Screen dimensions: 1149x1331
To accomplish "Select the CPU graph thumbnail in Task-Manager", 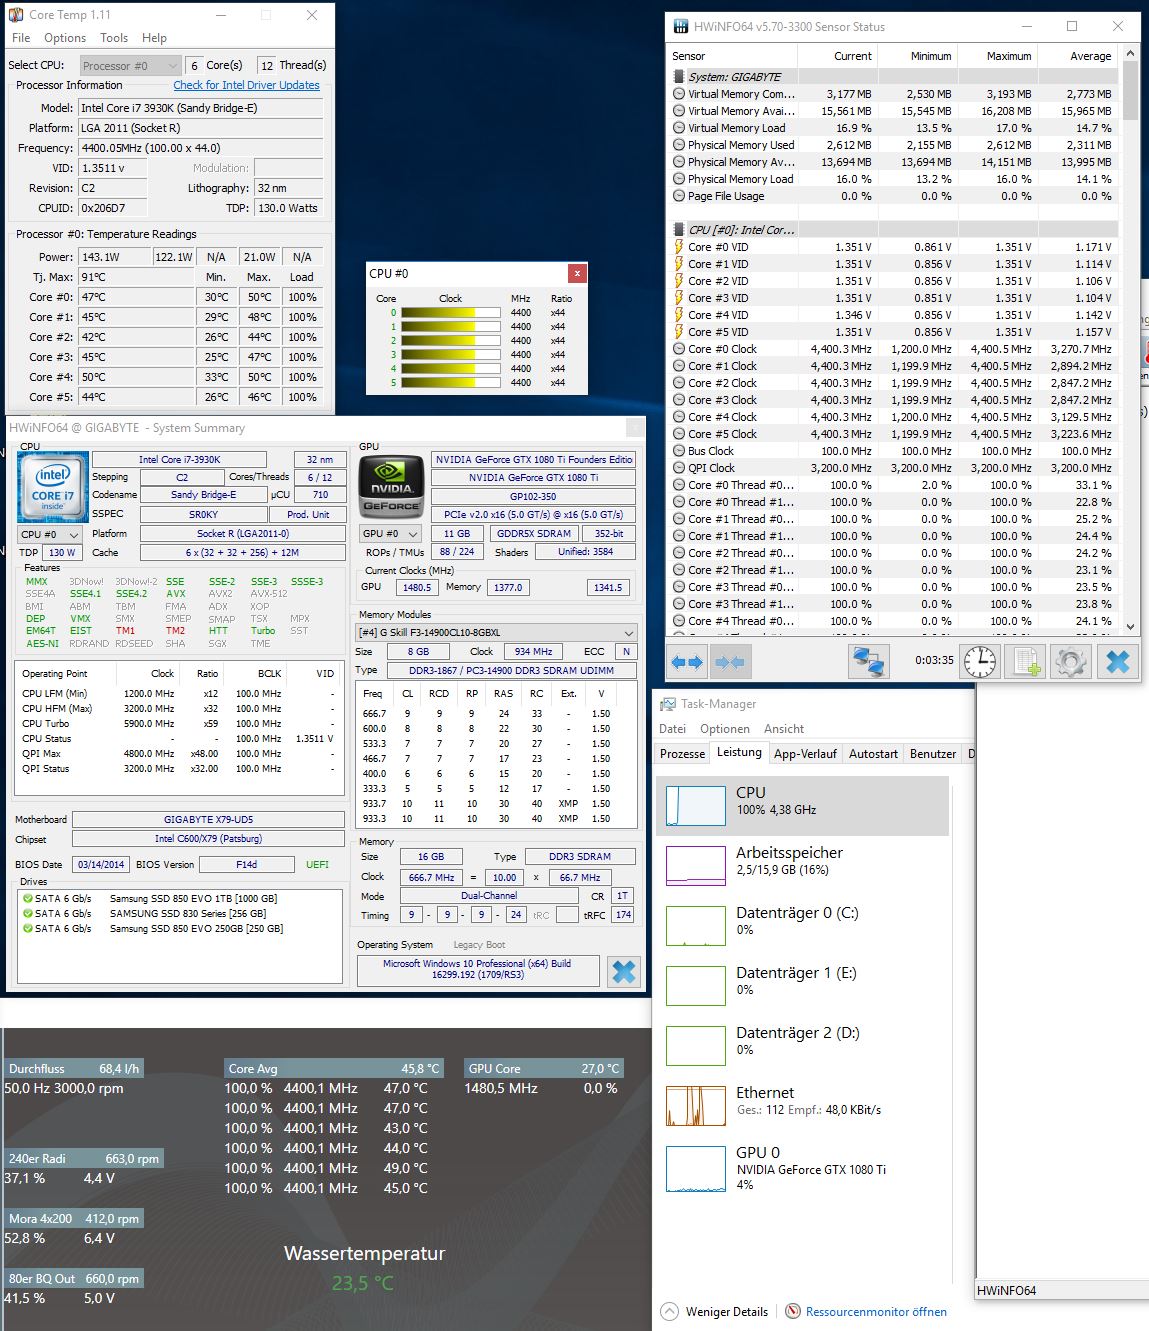I will pos(696,806).
